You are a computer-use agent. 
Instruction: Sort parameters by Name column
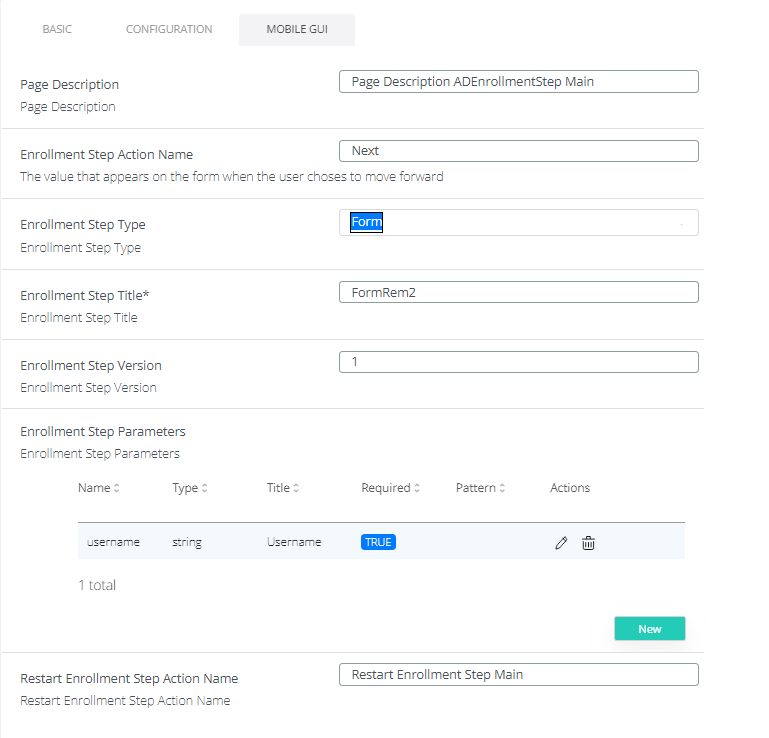99,488
